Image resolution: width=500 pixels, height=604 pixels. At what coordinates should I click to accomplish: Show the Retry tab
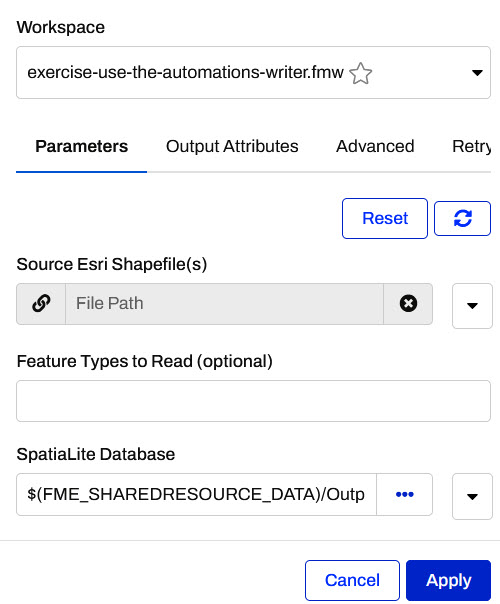click(x=472, y=146)
